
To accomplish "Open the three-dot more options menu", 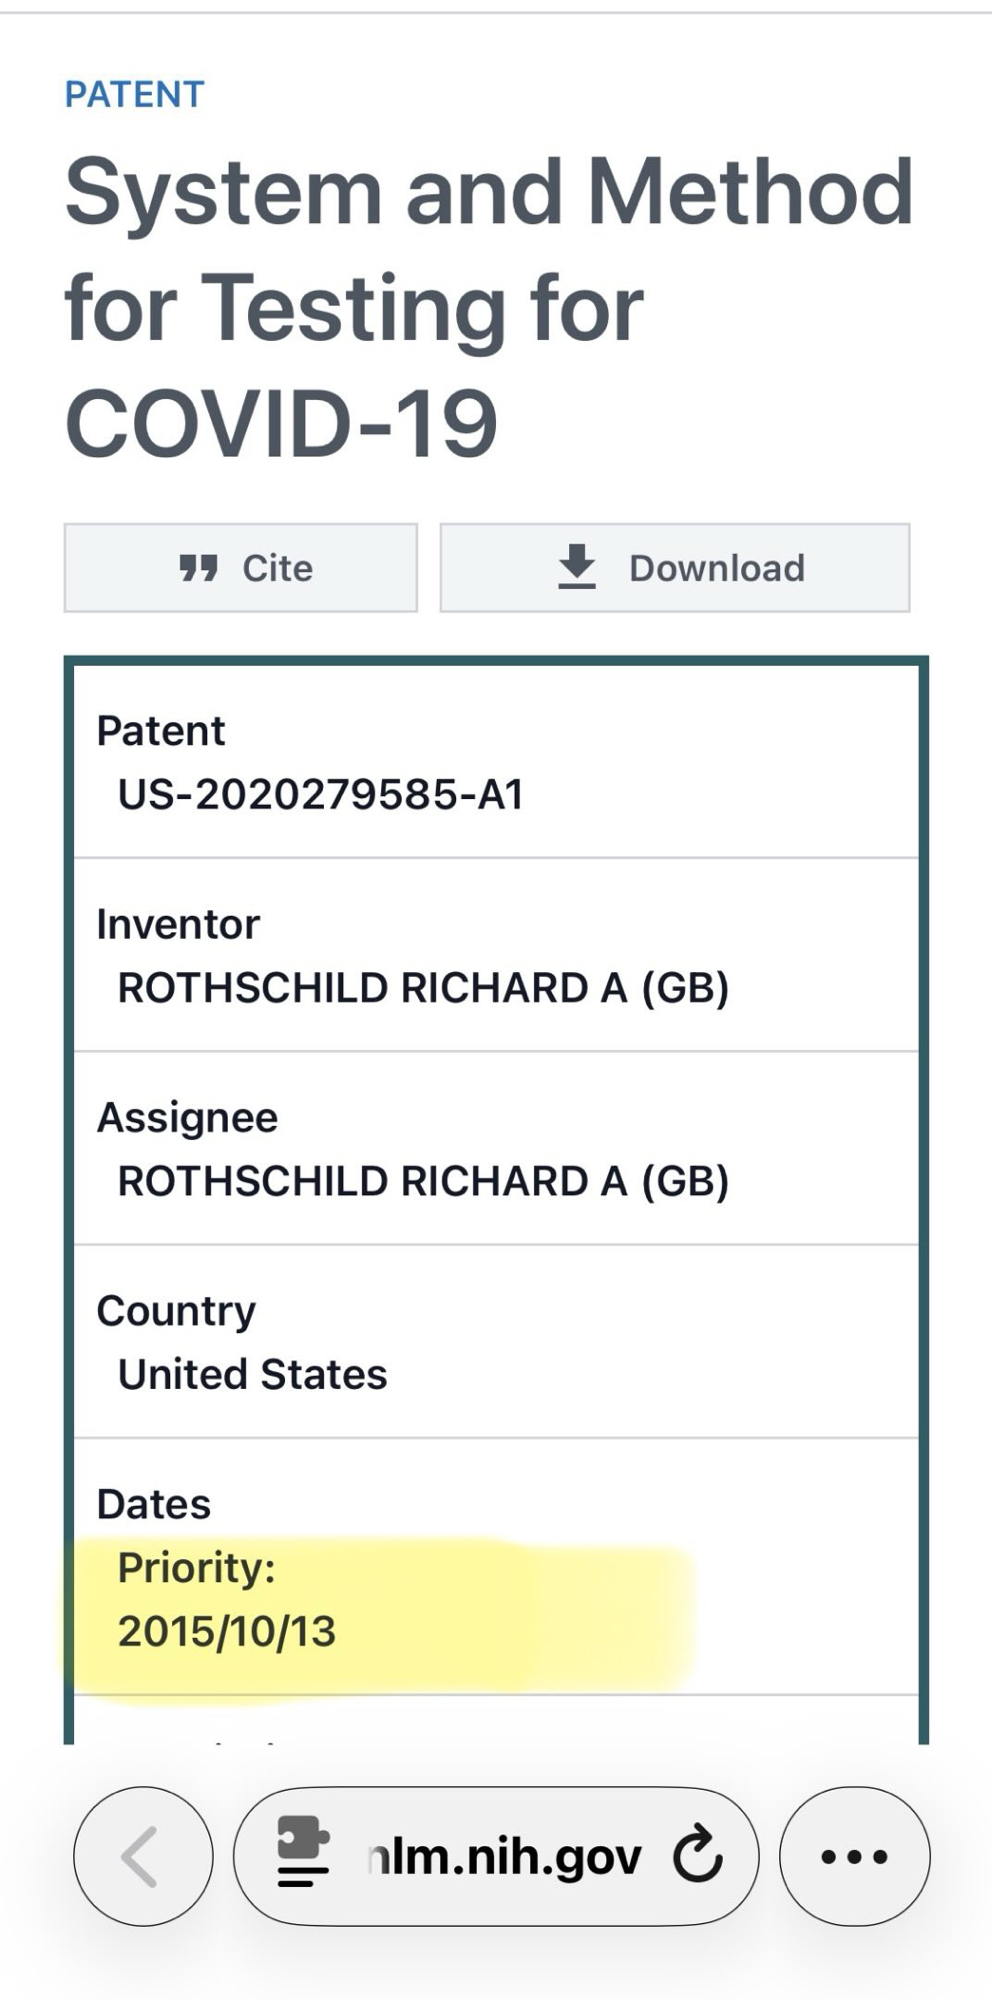I will point(854,1857).
